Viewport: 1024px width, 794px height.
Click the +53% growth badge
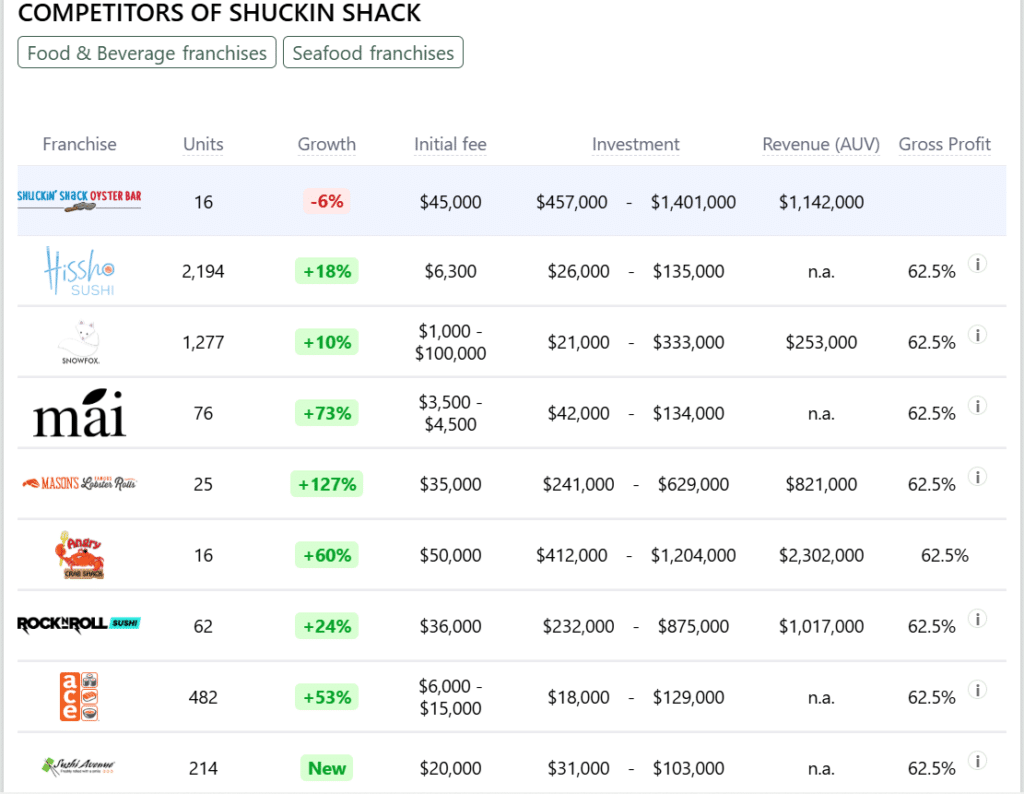(327, 697)
